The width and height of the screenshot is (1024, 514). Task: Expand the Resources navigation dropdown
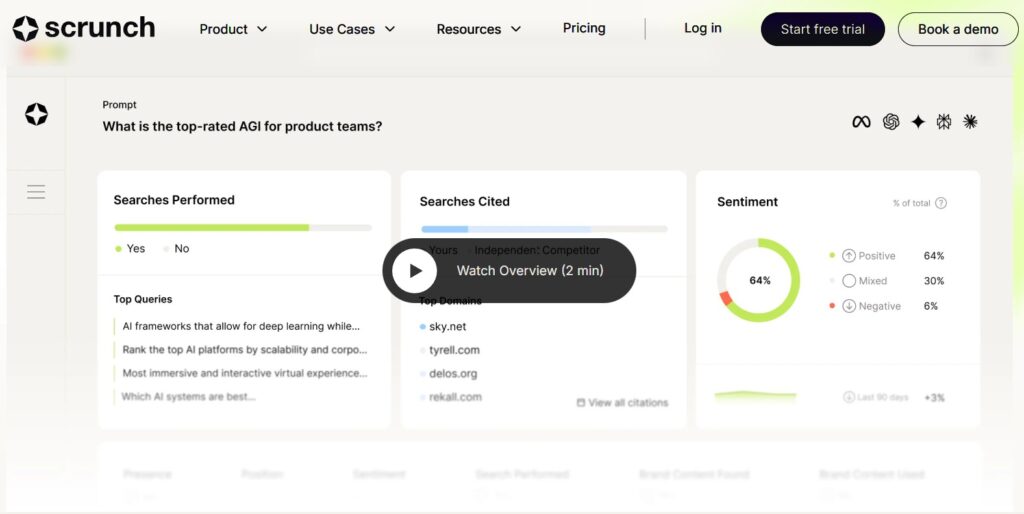point(478,29)
